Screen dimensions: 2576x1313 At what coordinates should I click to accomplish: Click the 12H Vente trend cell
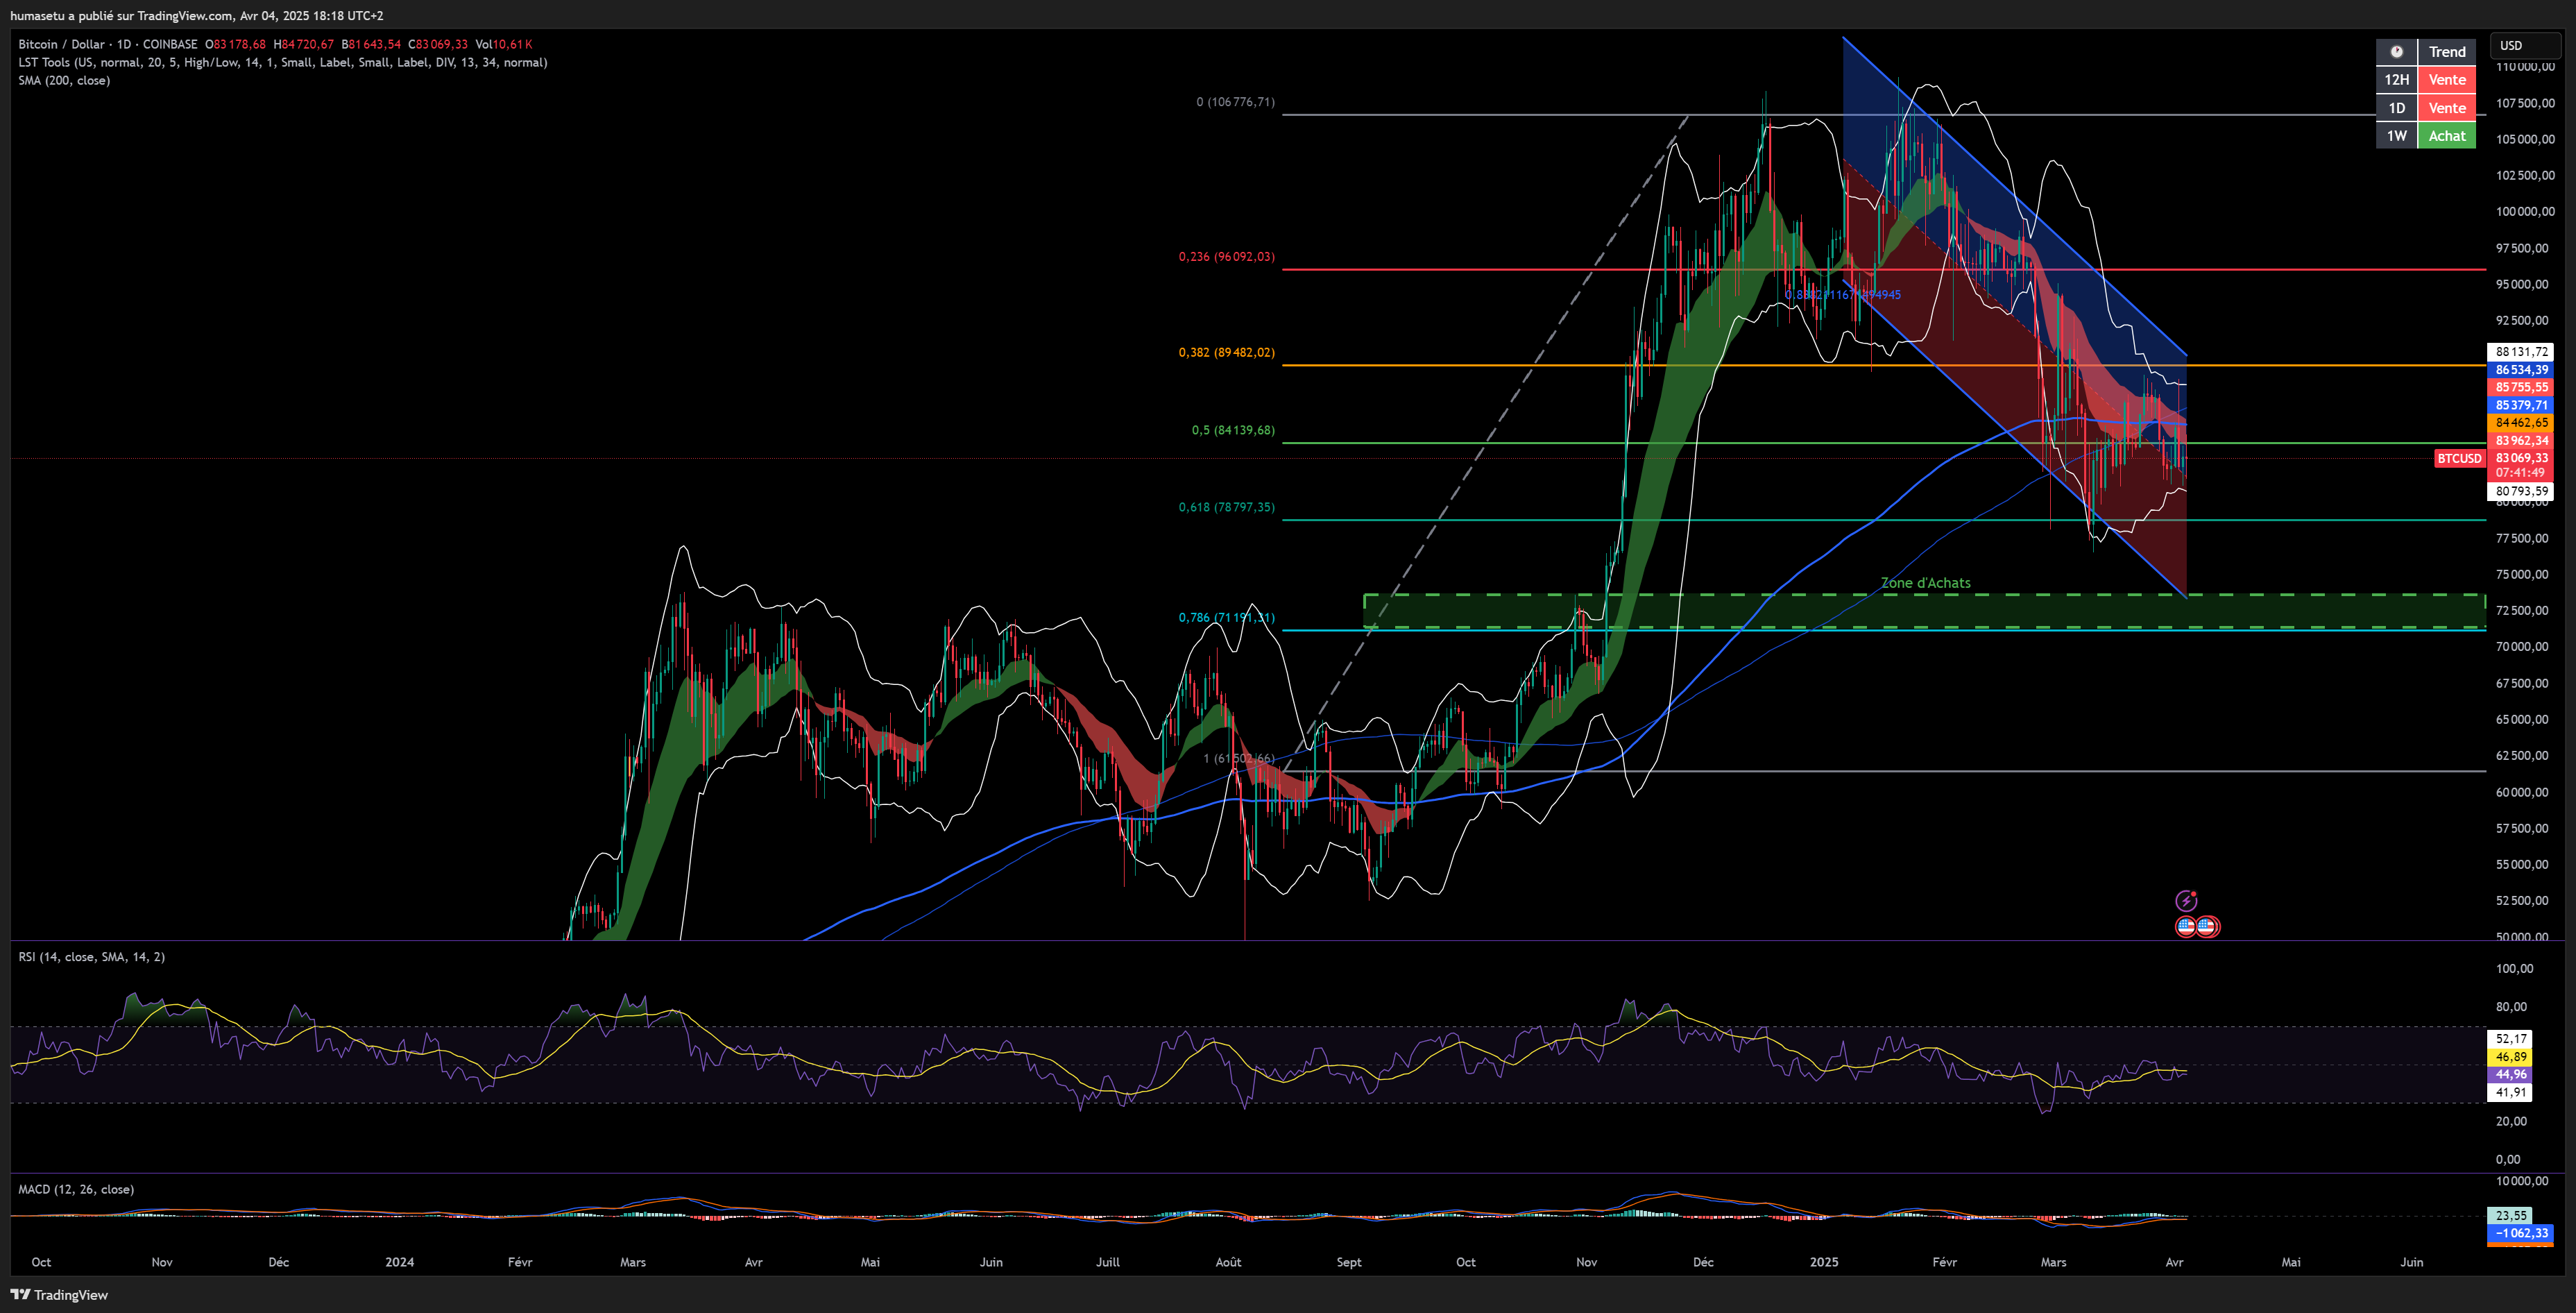pos(2446,80)
